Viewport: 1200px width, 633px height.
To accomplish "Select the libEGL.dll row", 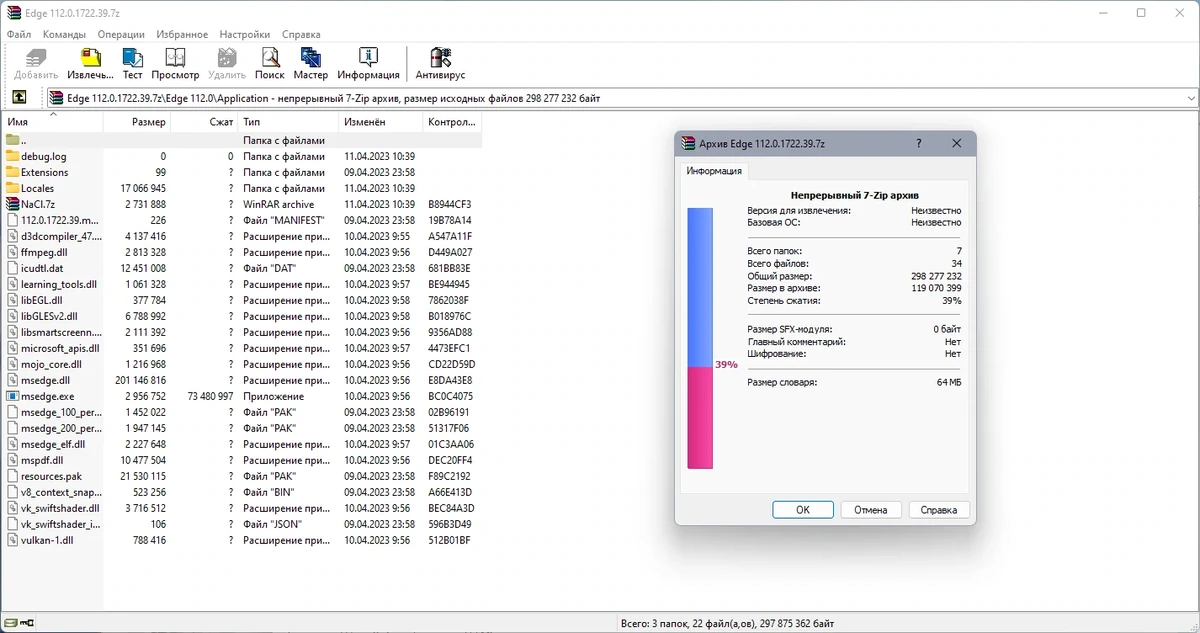I will (240, 300).
